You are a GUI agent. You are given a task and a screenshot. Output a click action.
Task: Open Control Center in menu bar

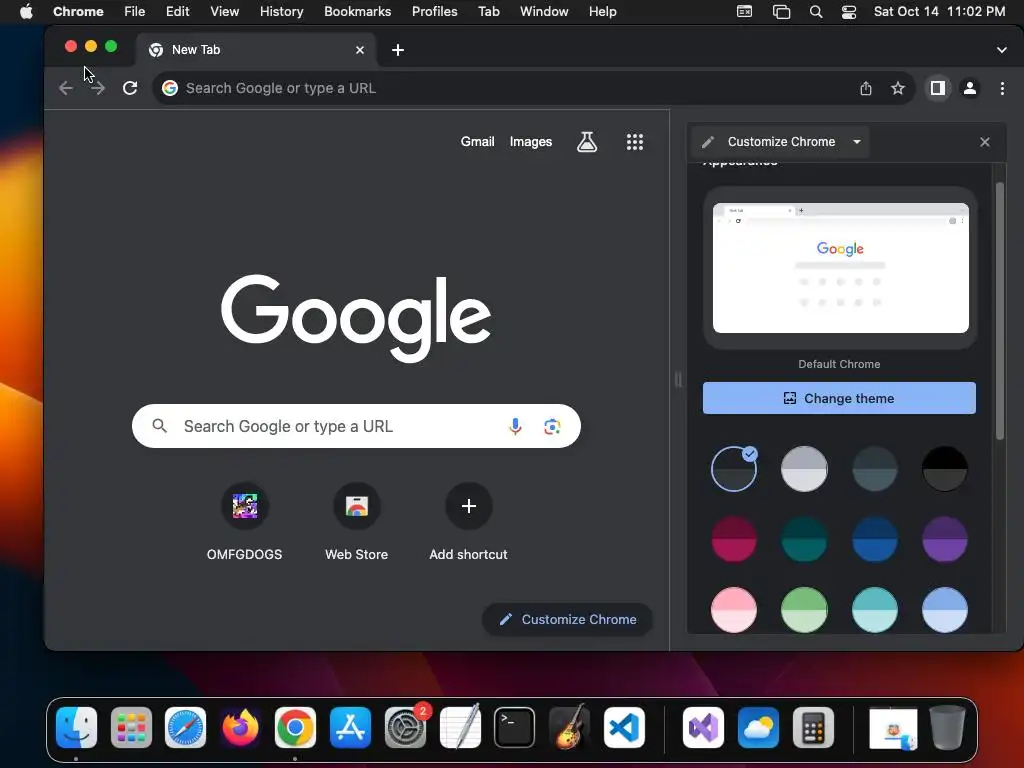coord(848,12)
